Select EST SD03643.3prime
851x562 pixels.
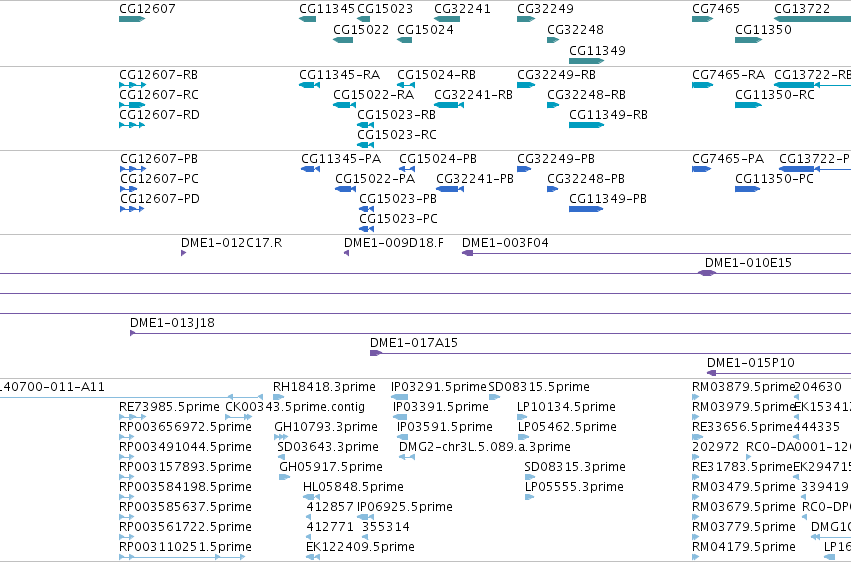(281, 457)
